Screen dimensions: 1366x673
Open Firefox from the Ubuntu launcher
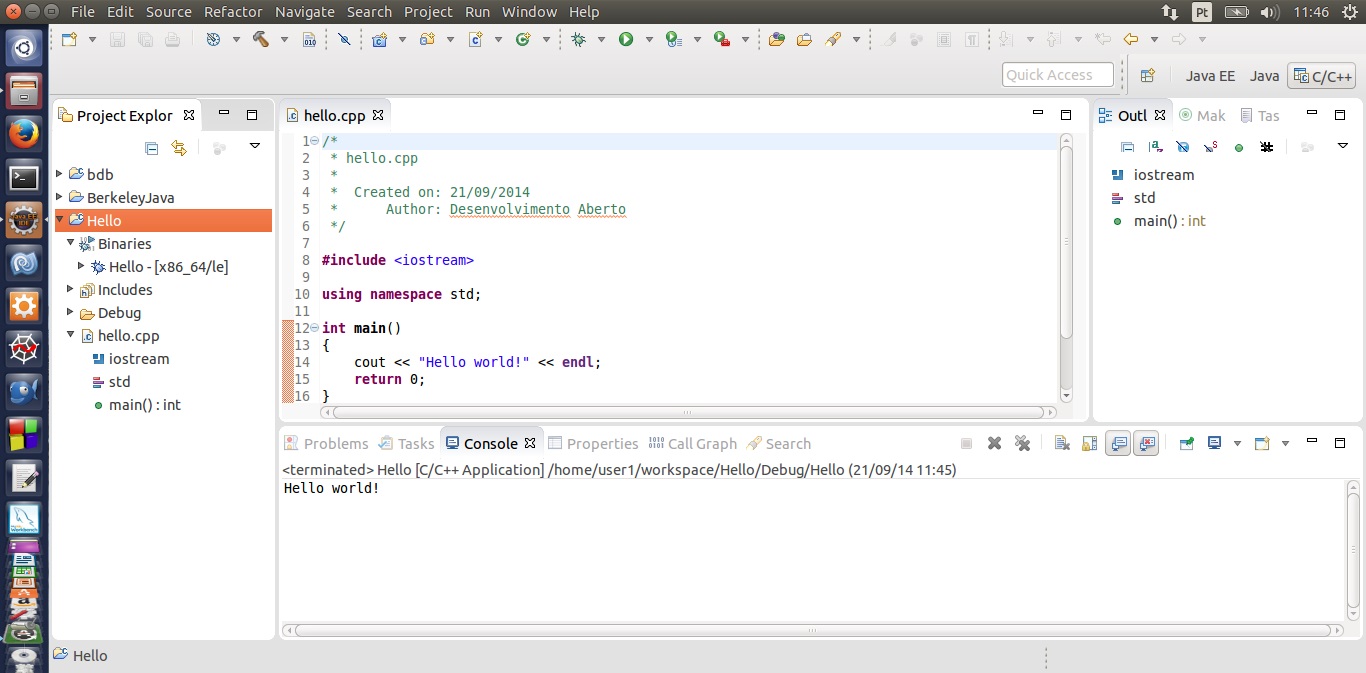coord(24,133)
